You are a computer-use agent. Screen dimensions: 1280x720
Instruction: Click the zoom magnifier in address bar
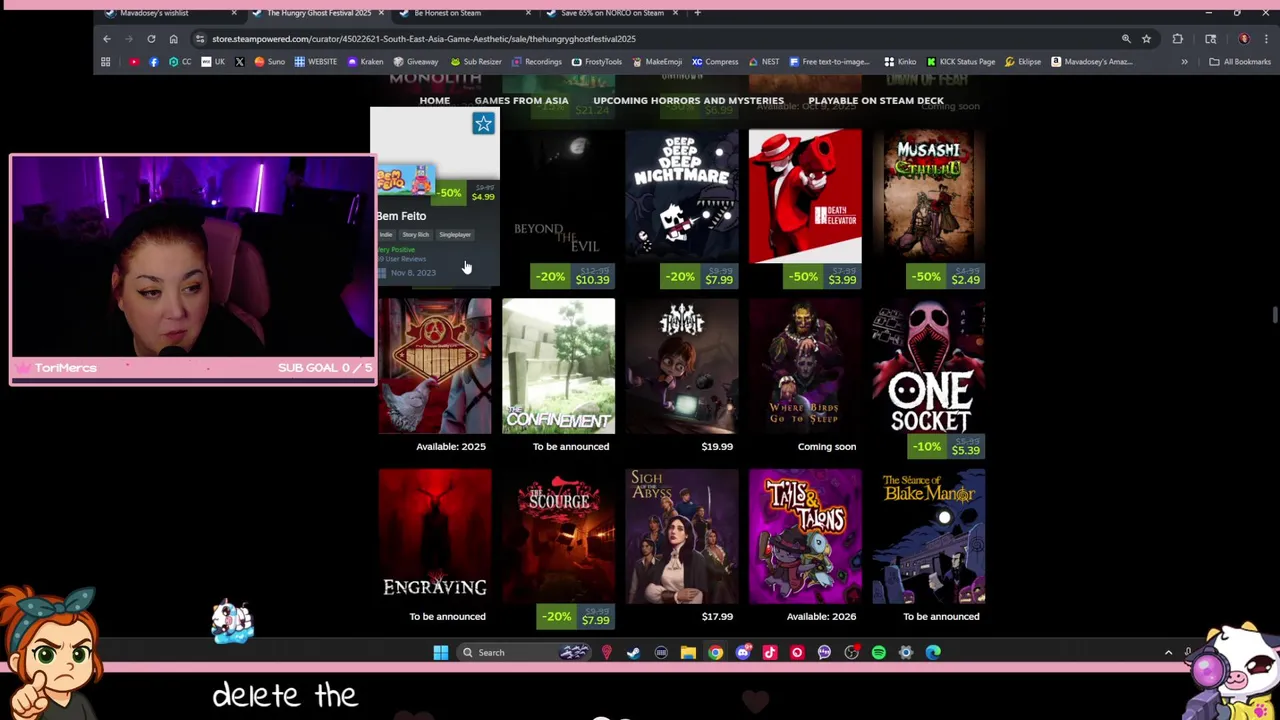pyautogui.click(x=1126, y=39)
